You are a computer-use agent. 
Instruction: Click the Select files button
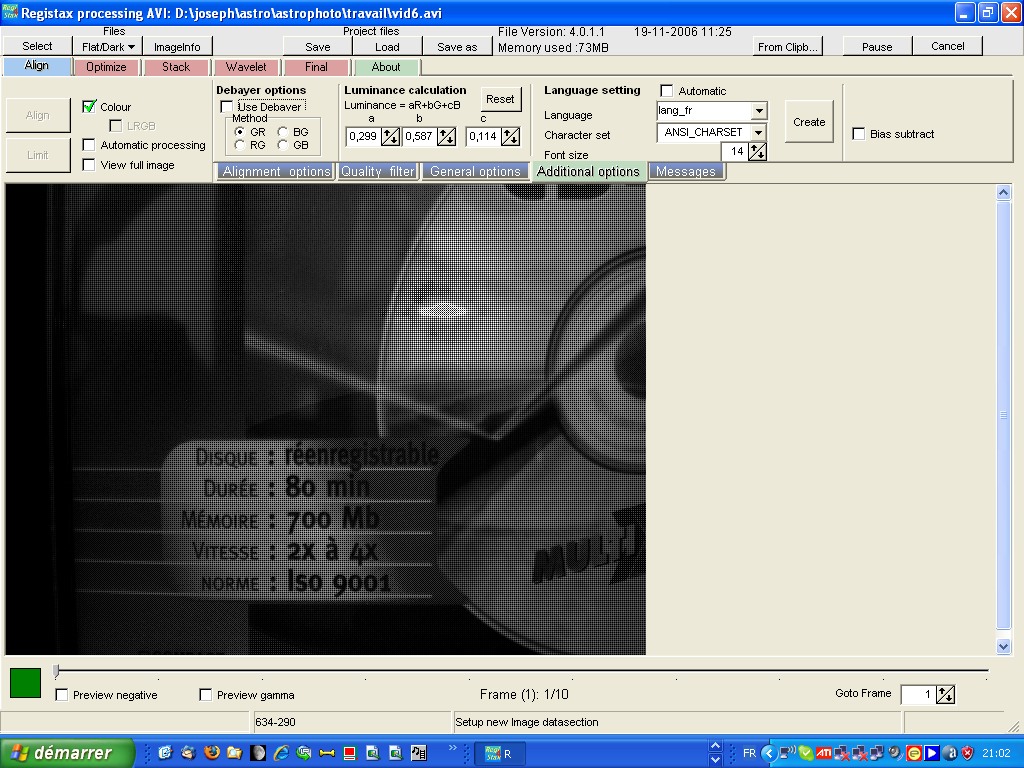coord(37,46)
